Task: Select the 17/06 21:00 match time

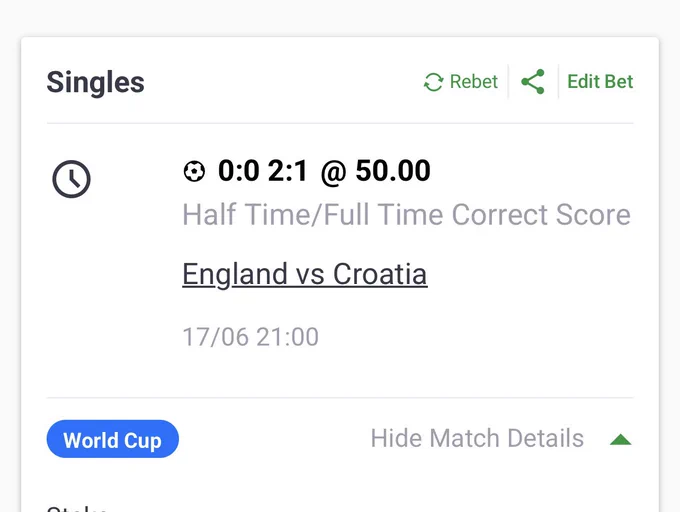Action: tap(251, 337)
